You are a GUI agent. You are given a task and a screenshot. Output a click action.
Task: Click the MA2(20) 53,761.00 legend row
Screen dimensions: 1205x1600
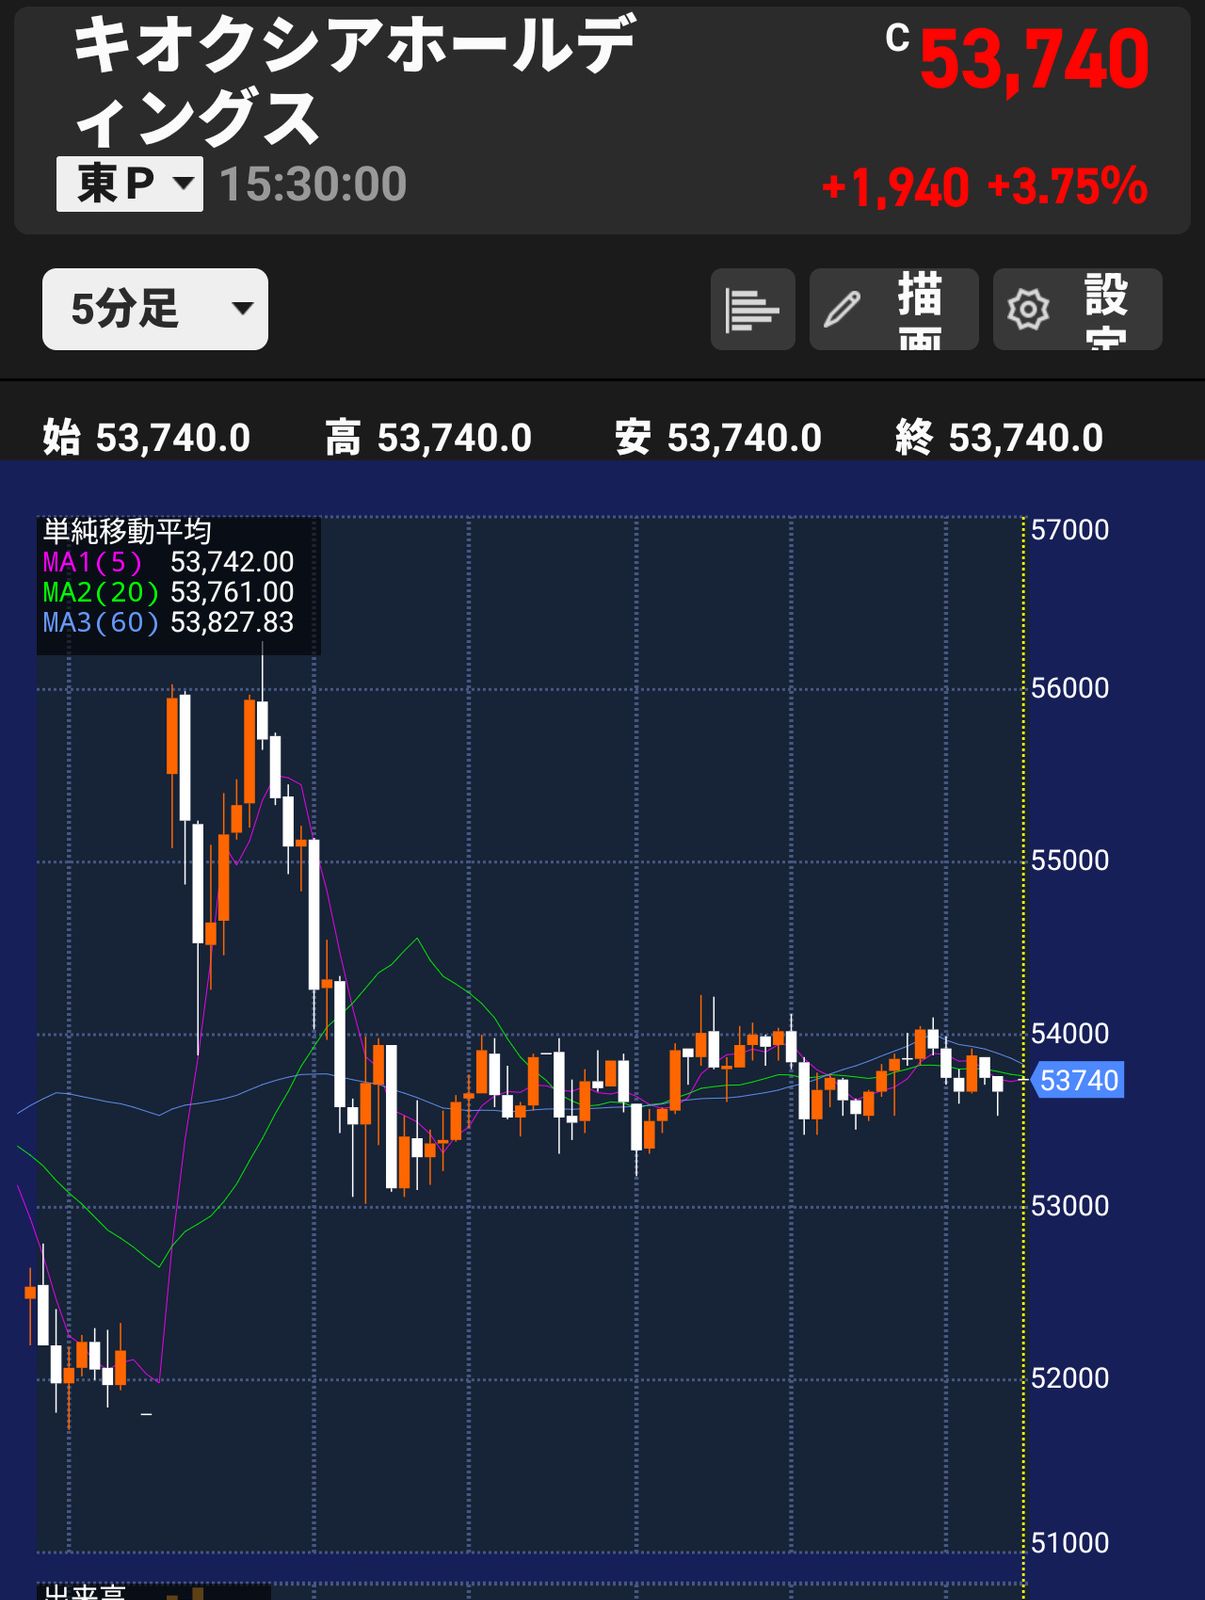pos(168,592)
